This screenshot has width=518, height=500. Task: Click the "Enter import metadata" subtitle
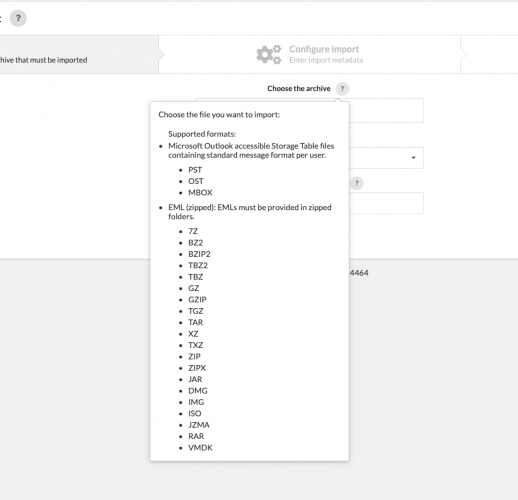(x=326, y=60)
